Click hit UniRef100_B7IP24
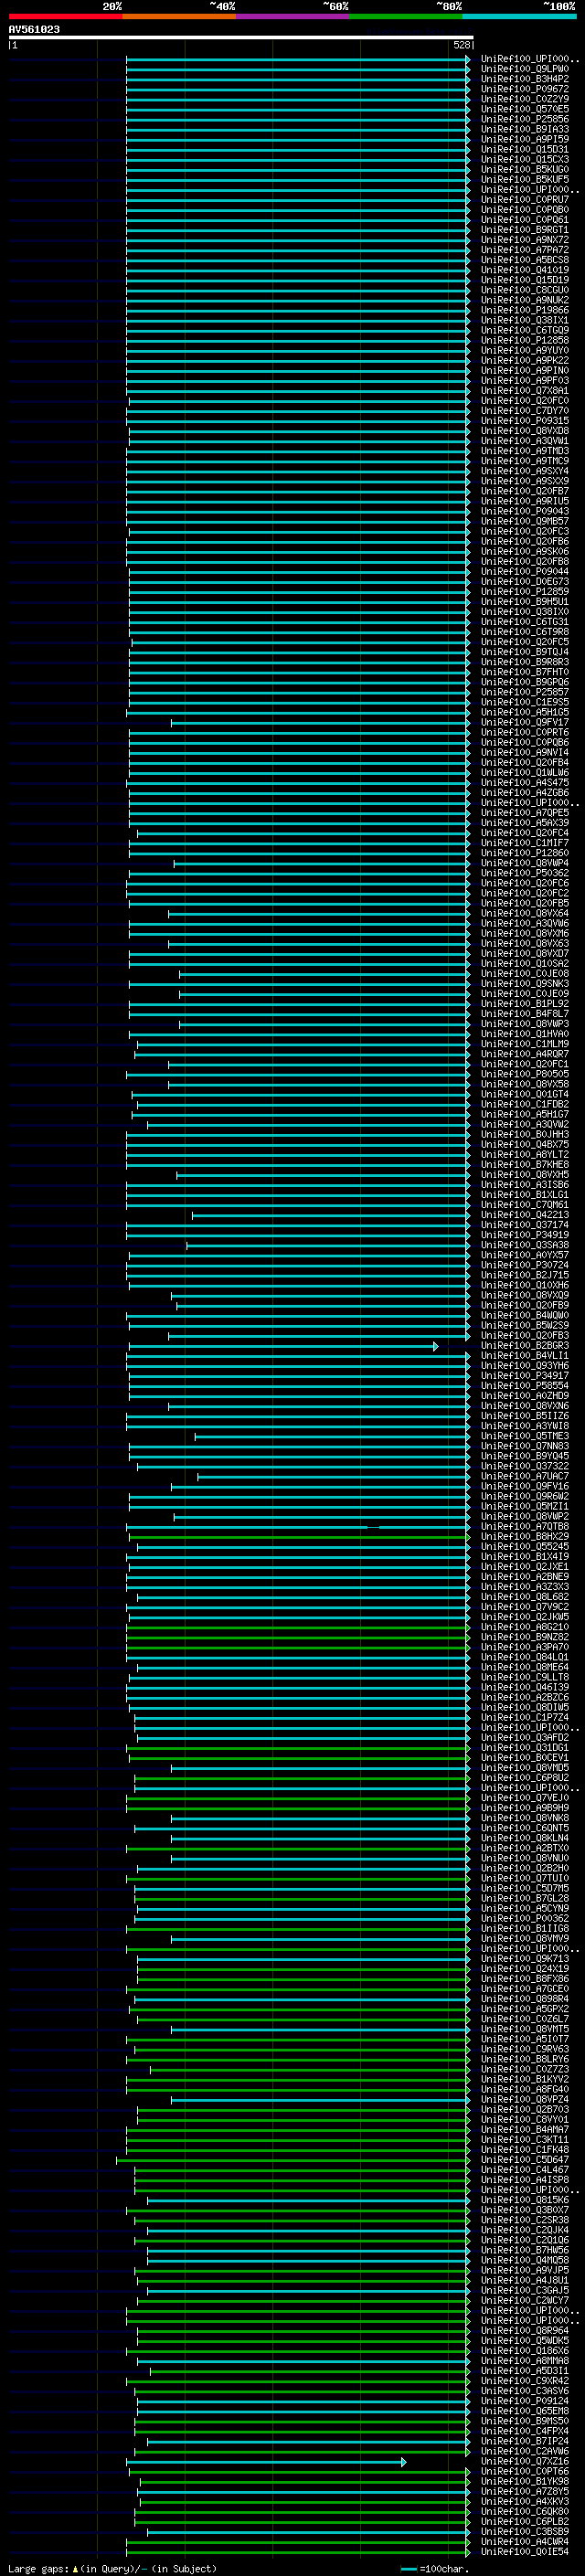The image size is (585, 2576). tap(525, 2441)
